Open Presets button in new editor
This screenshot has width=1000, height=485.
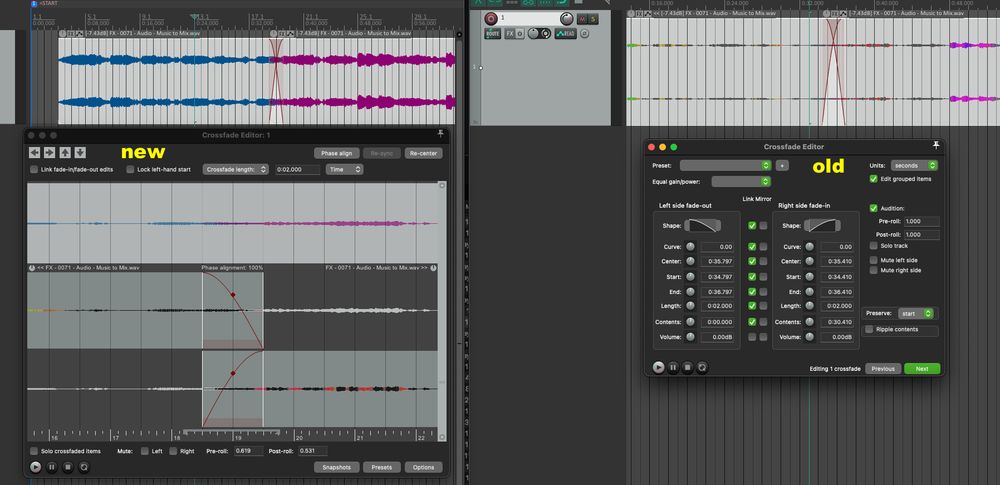click(382, 467)
